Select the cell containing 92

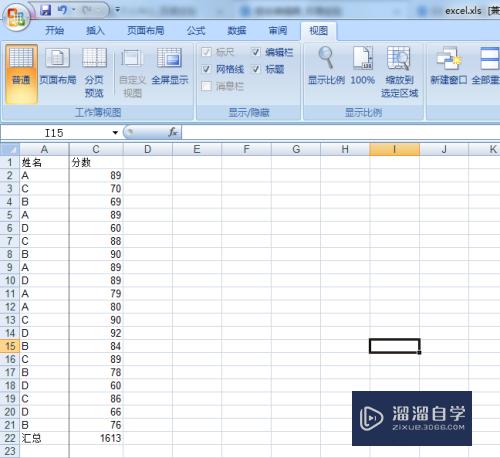[96, 333]
